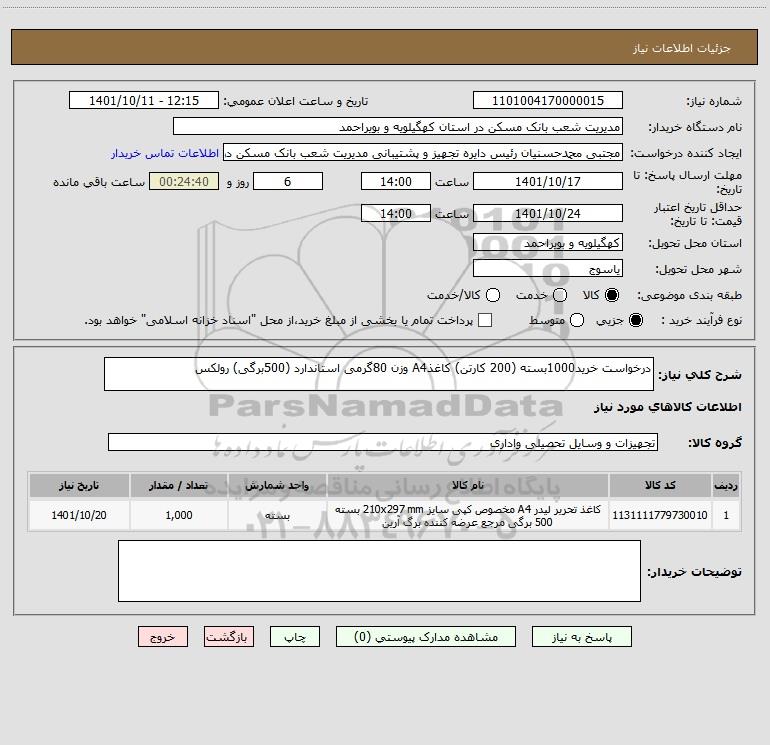Screen dimensions: 770x745
Task: Toggle the اسناد خزانه اسلامی payment checkbox
Action: 485,320
